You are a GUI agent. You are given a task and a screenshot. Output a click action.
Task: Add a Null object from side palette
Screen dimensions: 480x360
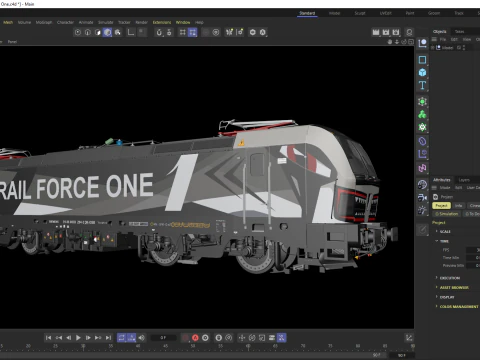tap(422, 43)
